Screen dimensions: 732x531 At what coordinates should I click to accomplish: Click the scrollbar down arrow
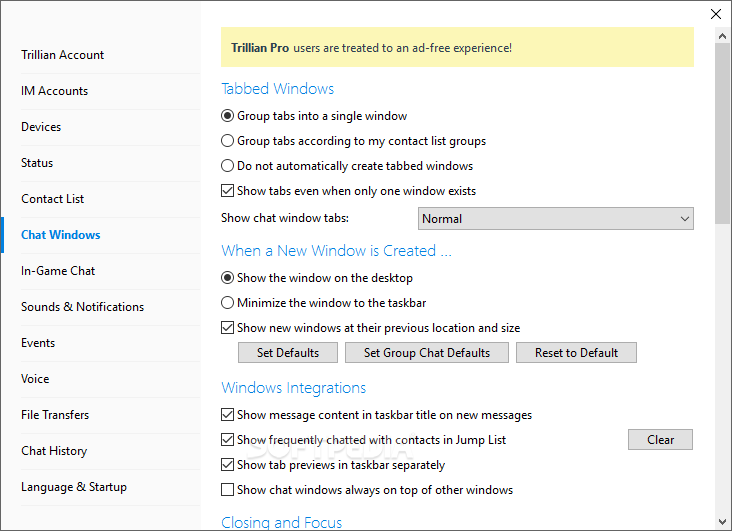pos(722,522)
